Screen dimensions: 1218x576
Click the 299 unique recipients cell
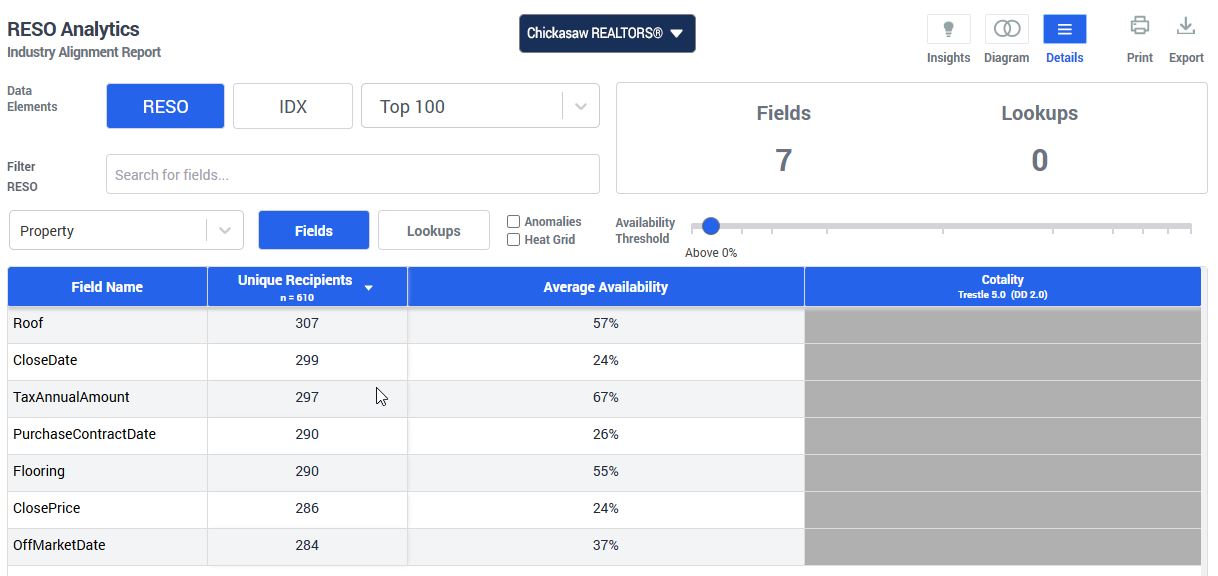click(x=307, y=360)
